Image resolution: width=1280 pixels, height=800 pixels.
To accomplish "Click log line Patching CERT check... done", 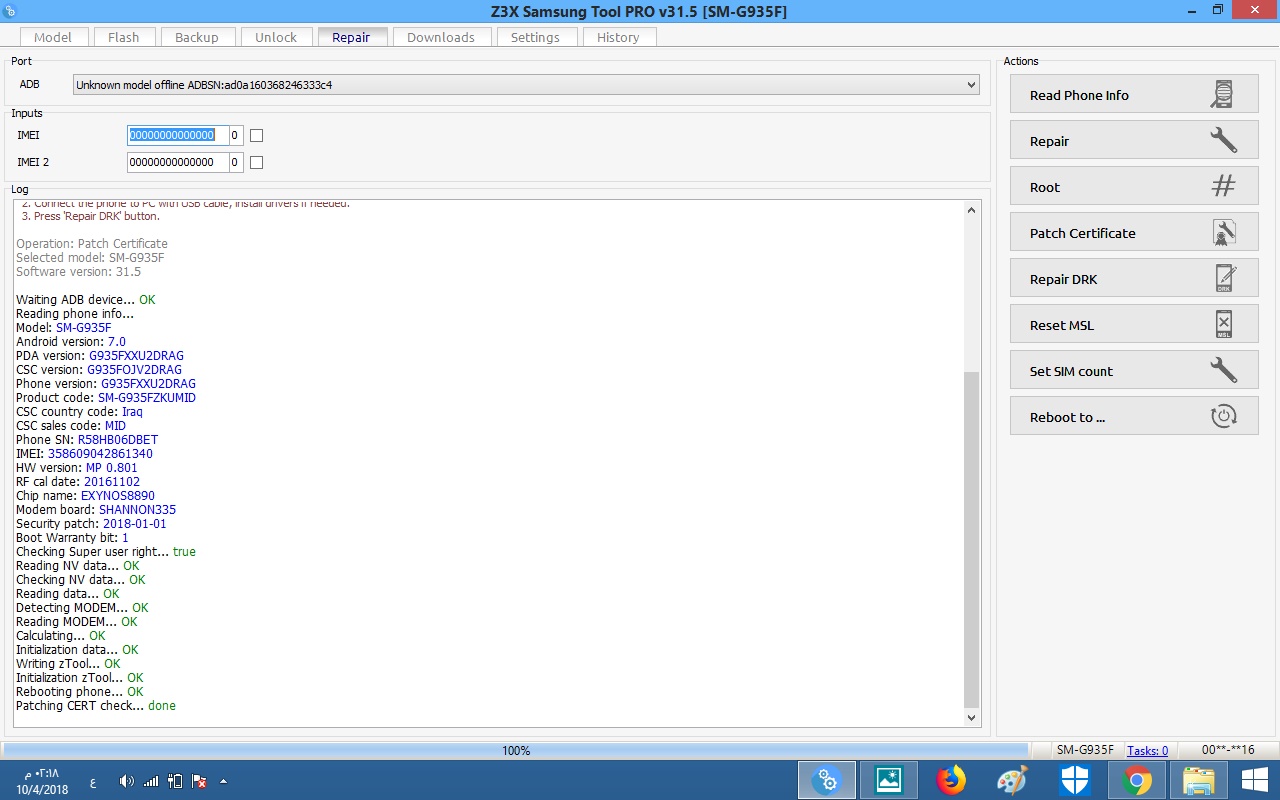I will tap(96, 706).
